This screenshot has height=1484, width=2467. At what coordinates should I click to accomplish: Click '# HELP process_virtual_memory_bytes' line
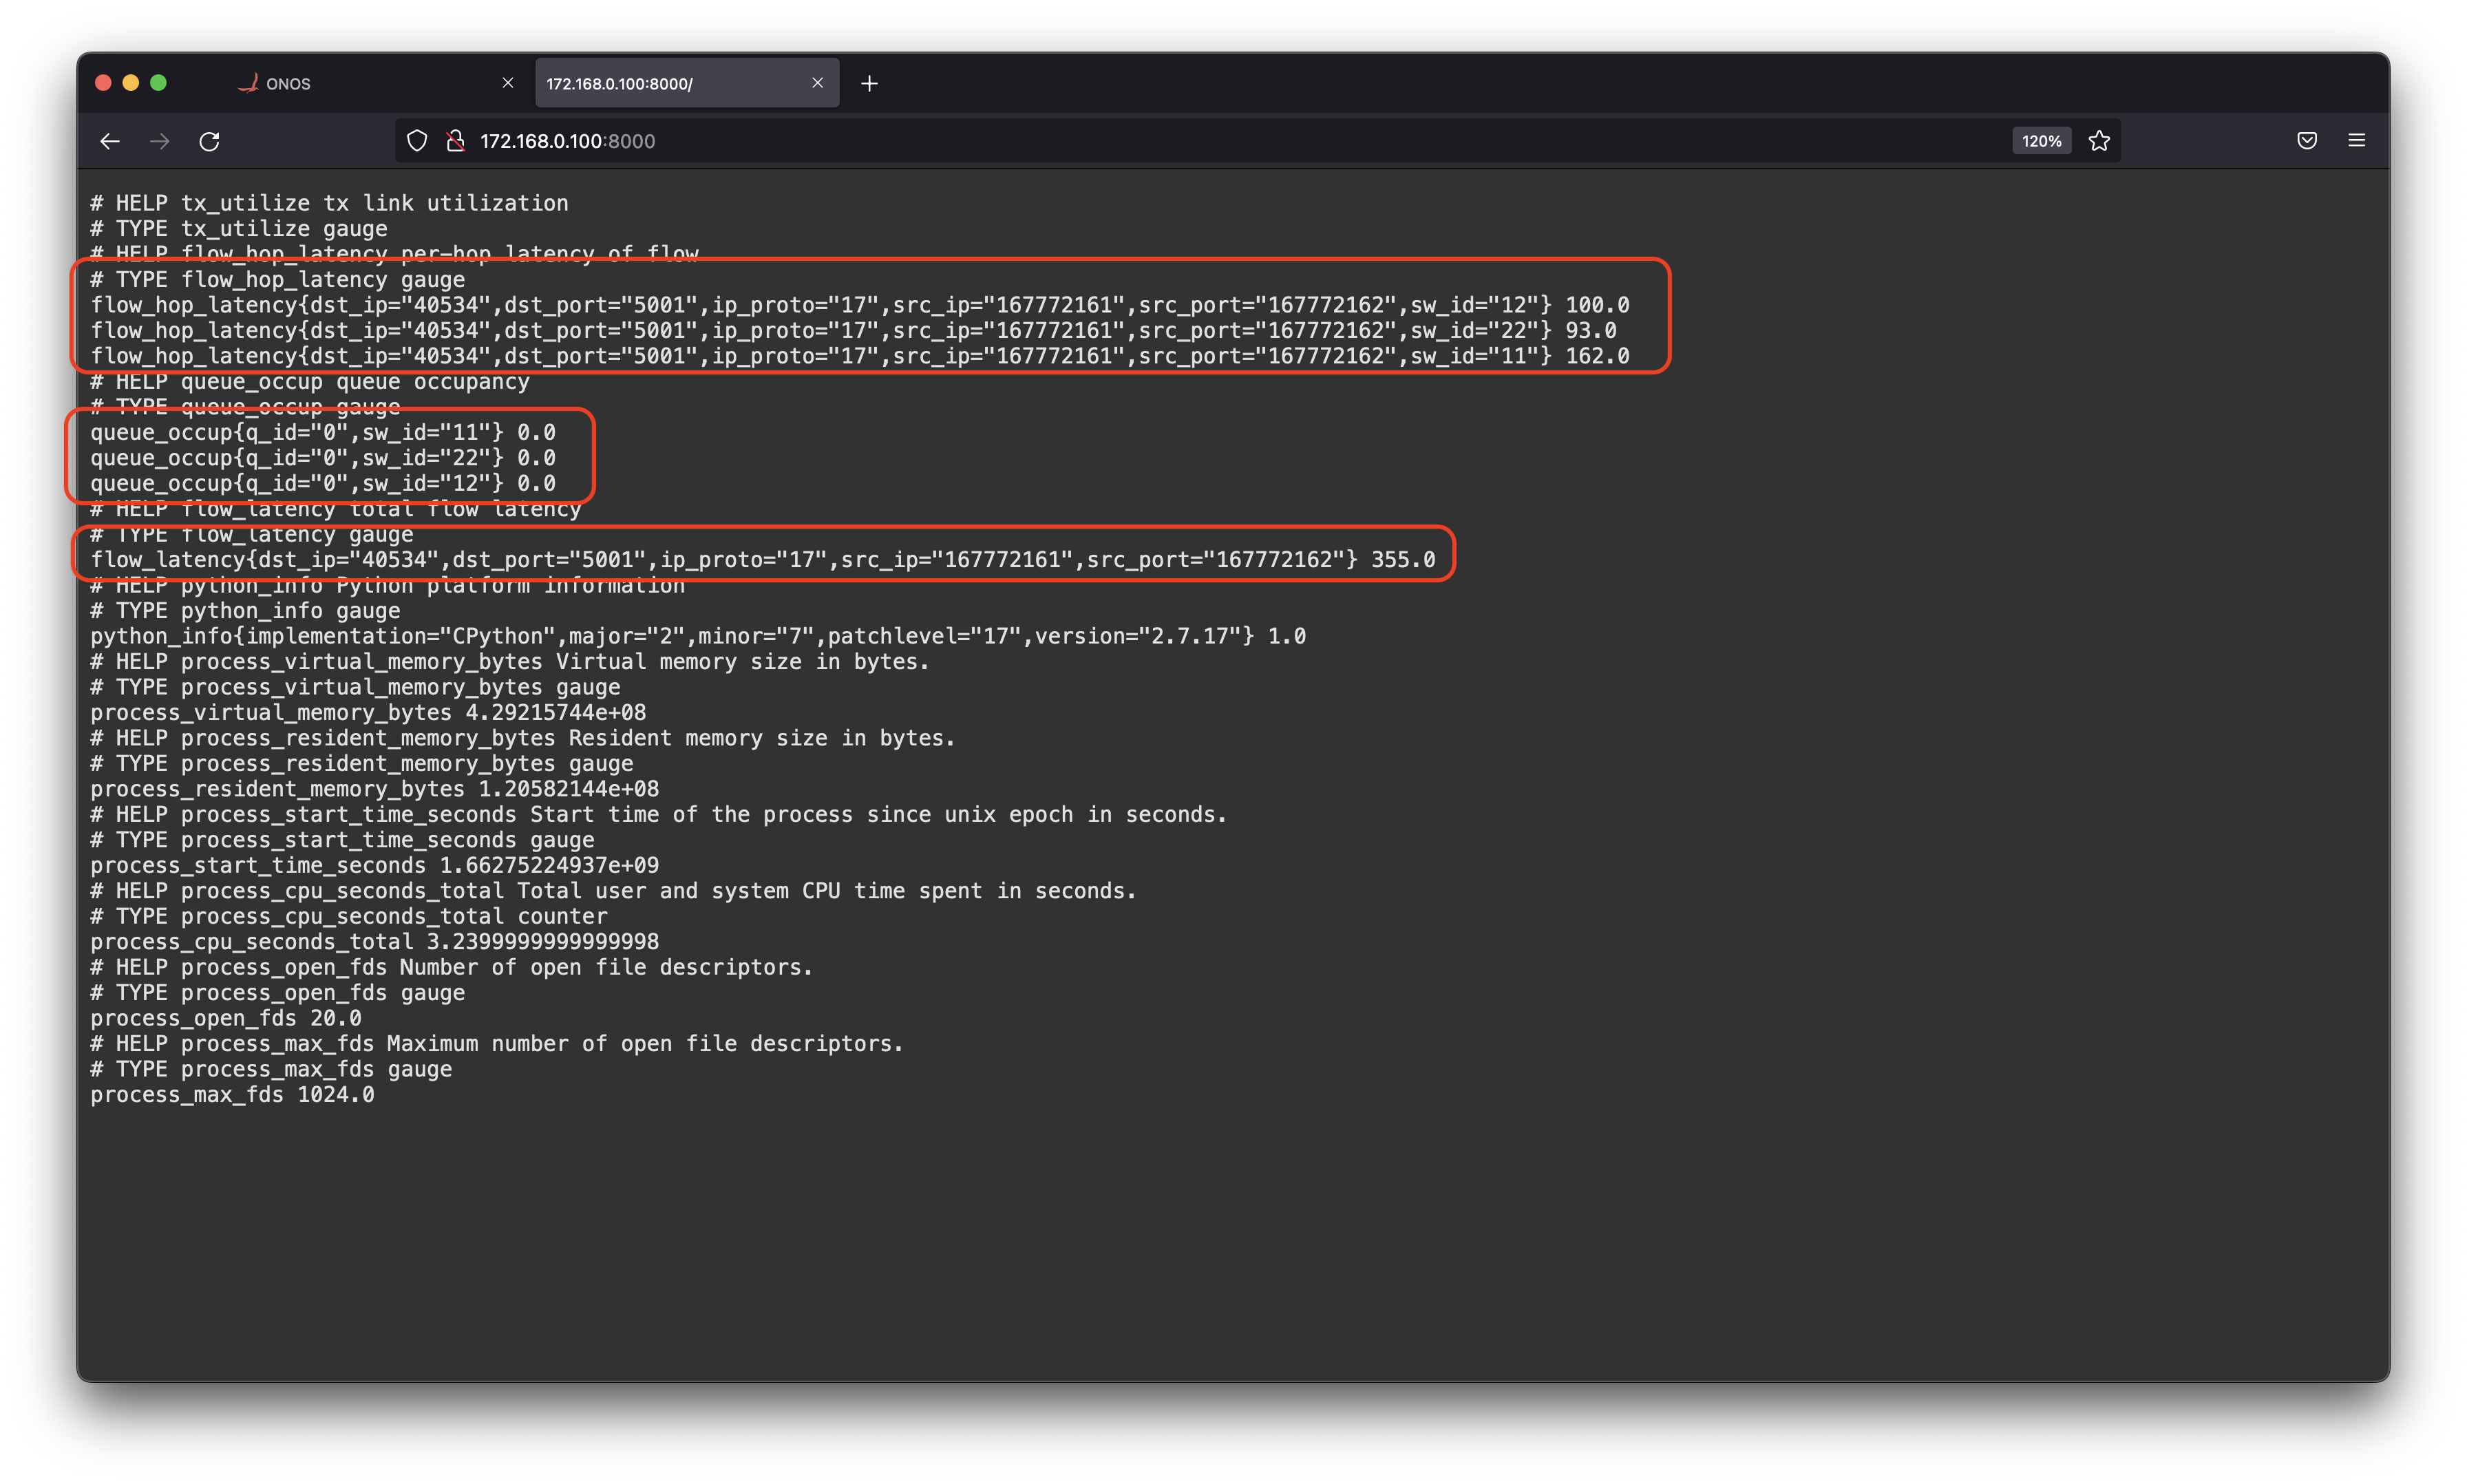pyautogui.click(x=510, y=662)
